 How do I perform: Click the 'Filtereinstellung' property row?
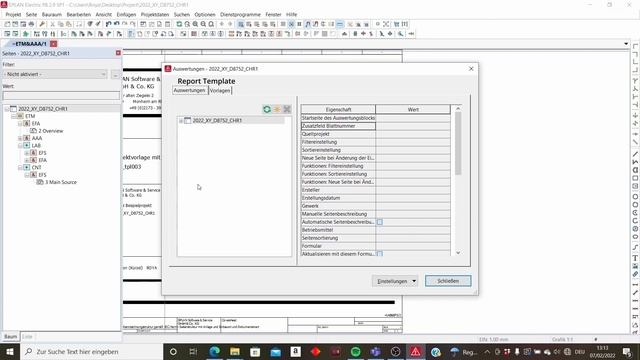pyautogui.click(x=376, y=142)
